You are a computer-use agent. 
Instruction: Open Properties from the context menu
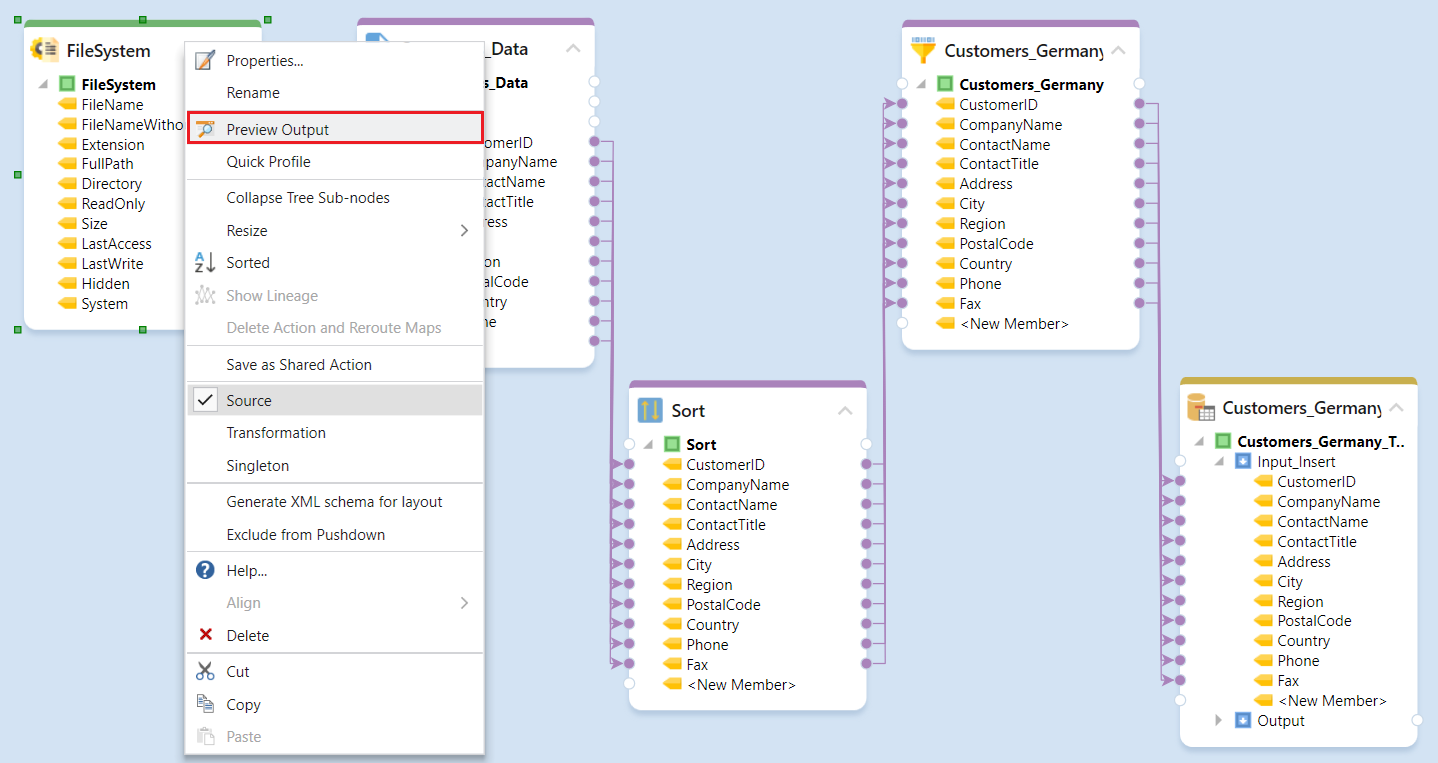coord(265,61)
